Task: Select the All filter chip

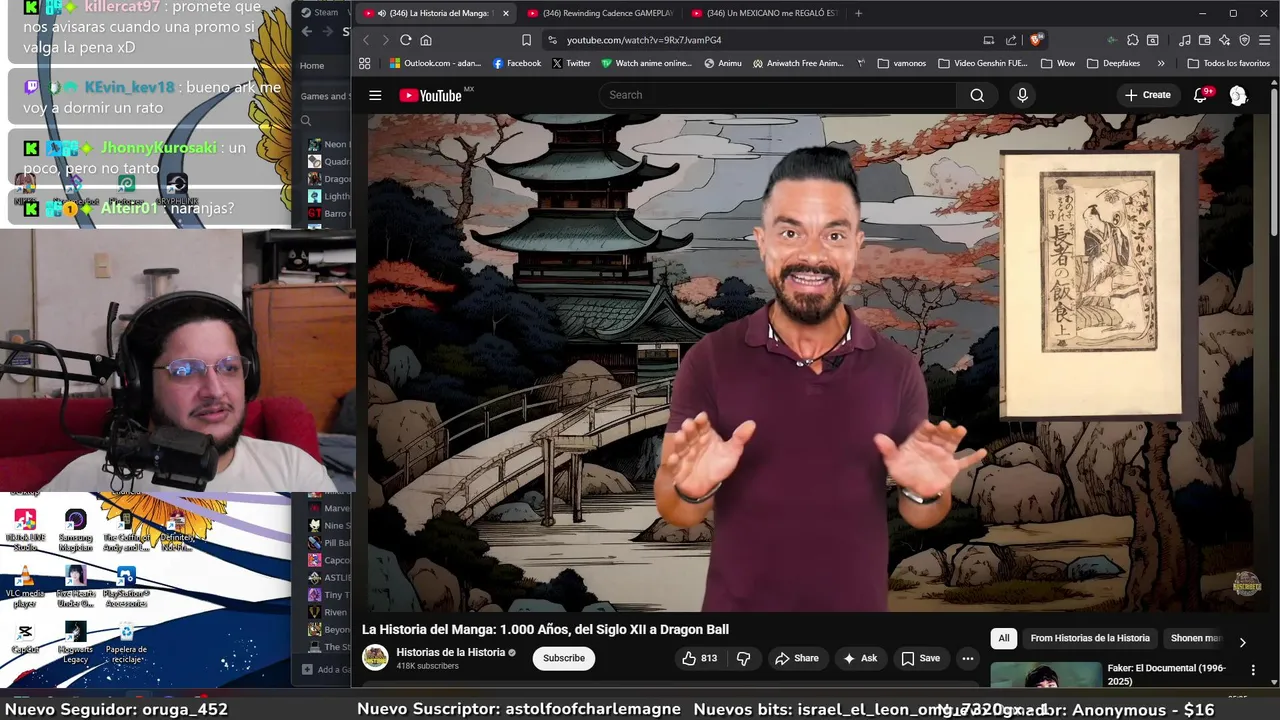Action: [x=1004, y=638]
